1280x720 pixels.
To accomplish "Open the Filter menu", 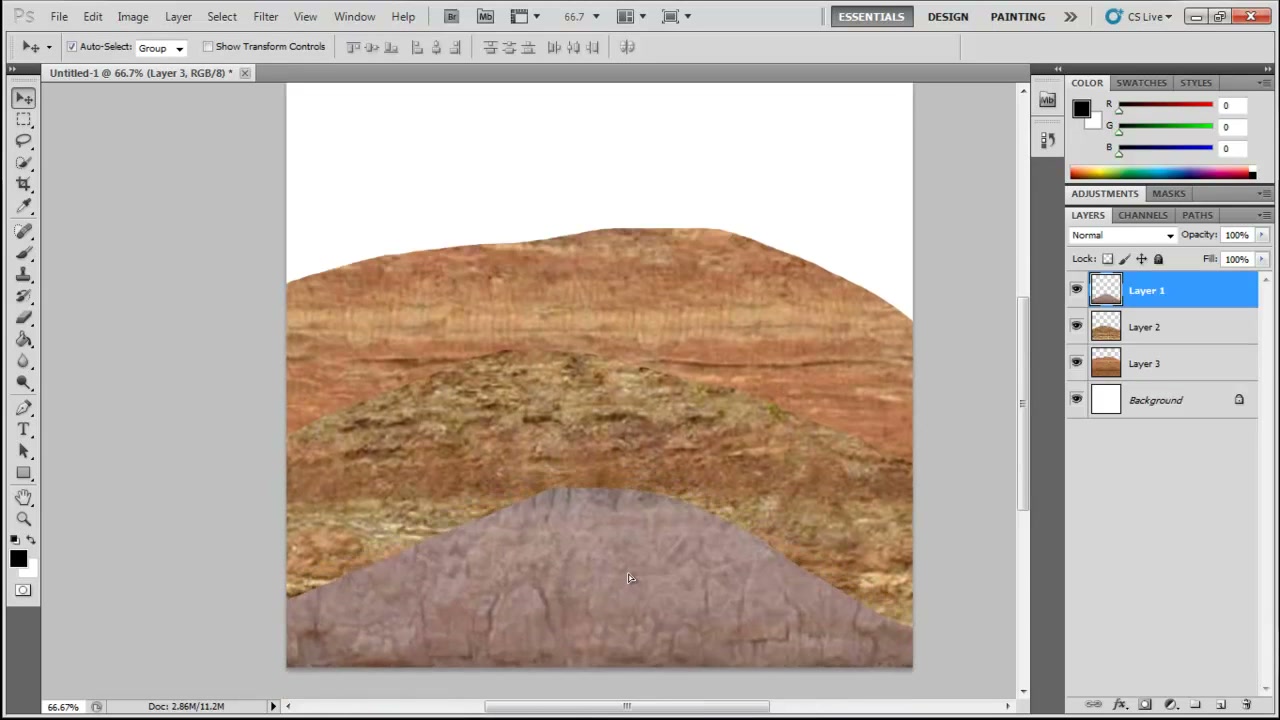I will [x=265, y=16].
